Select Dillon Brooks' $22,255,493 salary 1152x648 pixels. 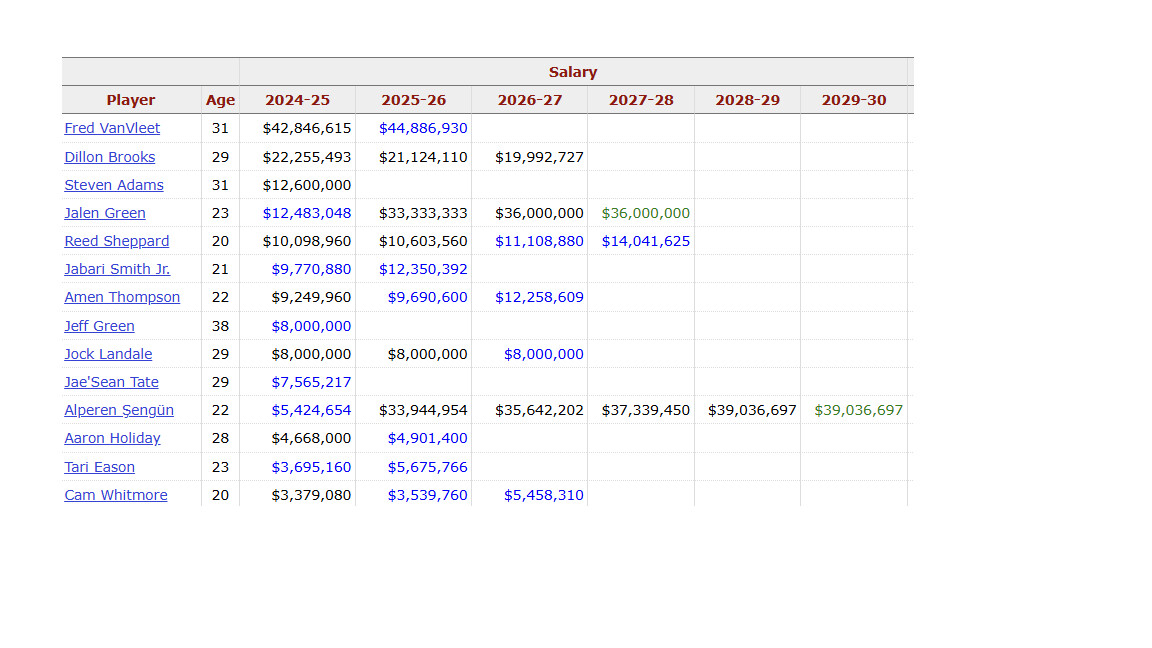pyautogui.click(x=306, y=157)
